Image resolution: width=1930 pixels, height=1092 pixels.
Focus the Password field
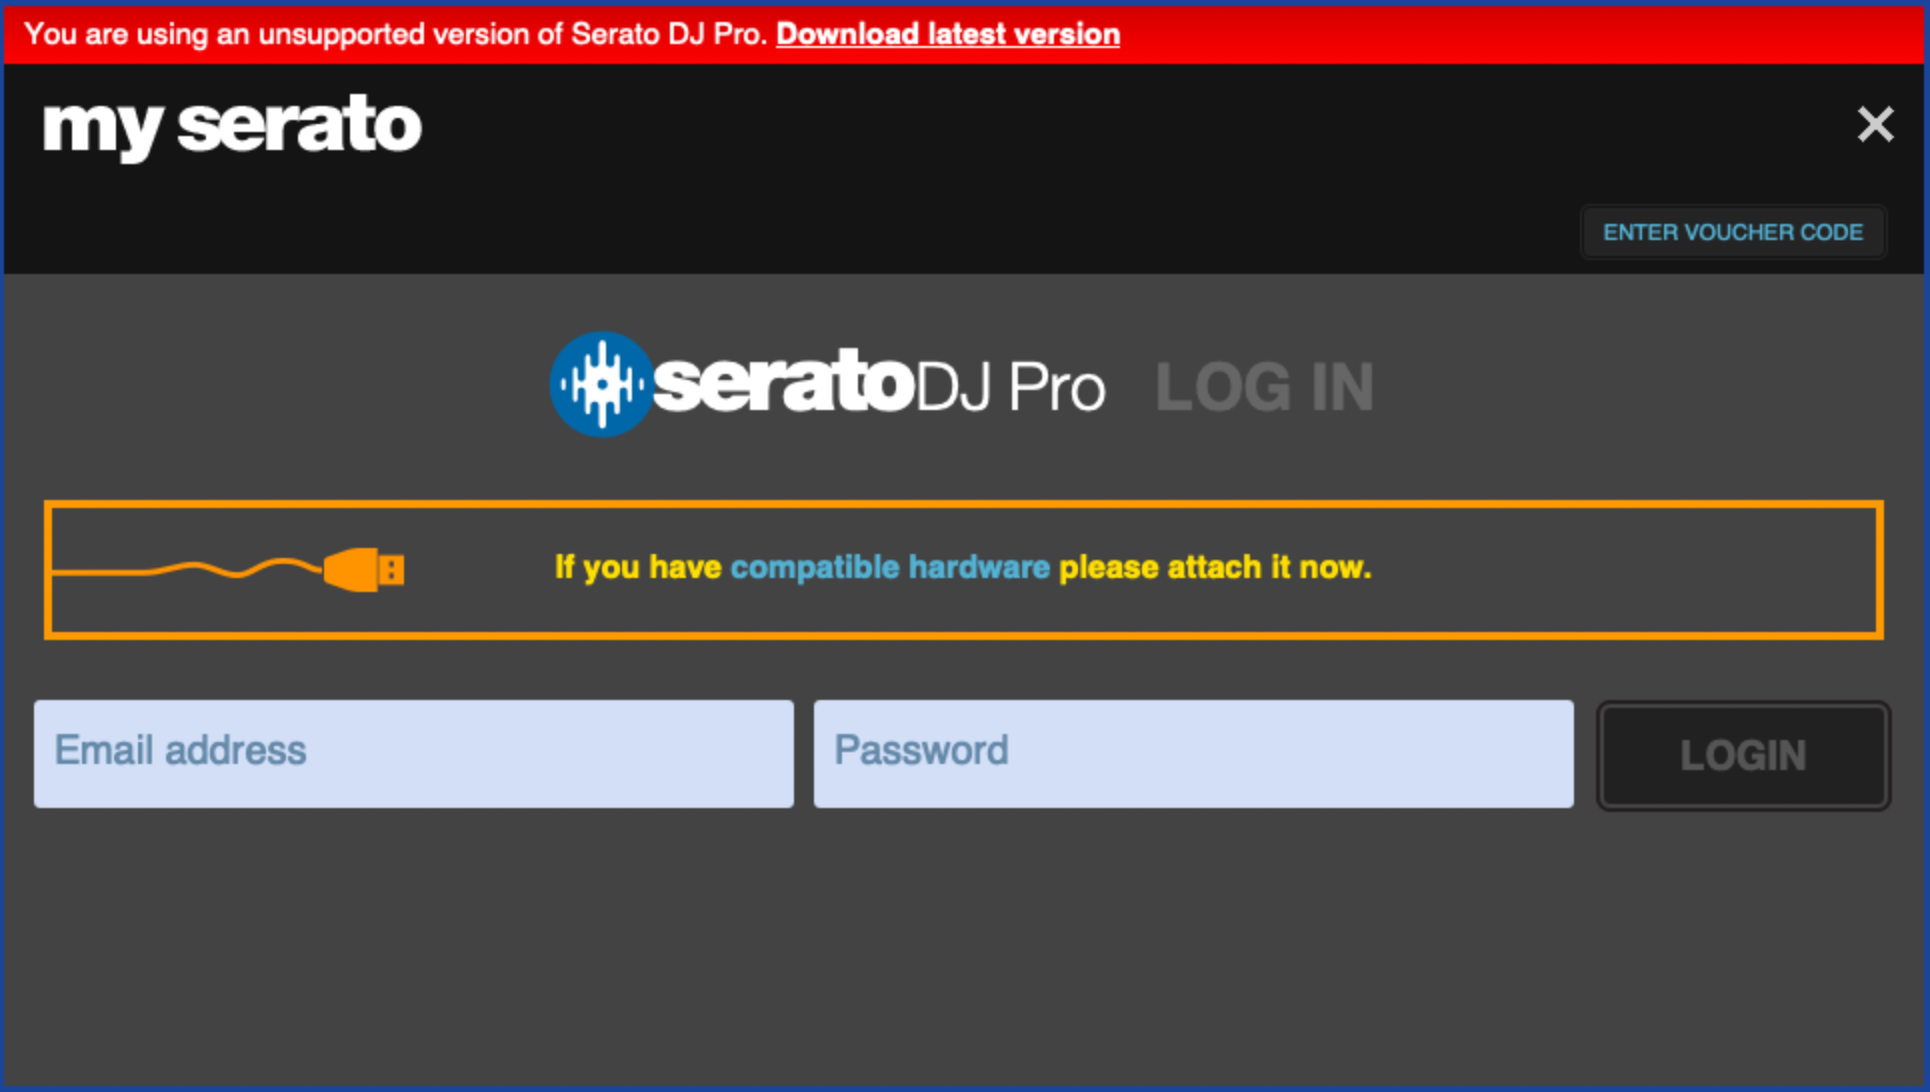(1193, 753)
